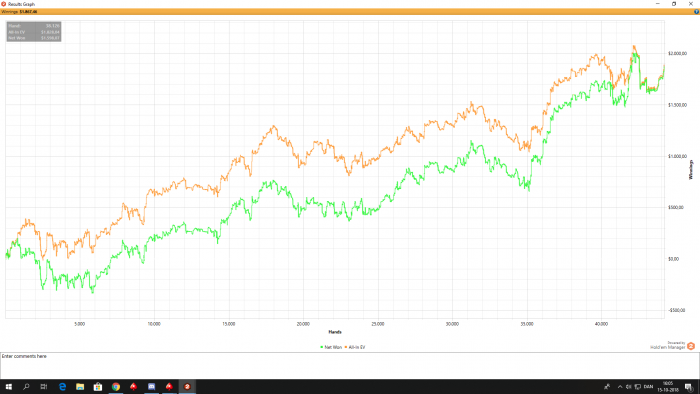Click the $500,00 label on the winnings axis
The width and height of the screenshot is (700, 394).
tap(676, 207)
